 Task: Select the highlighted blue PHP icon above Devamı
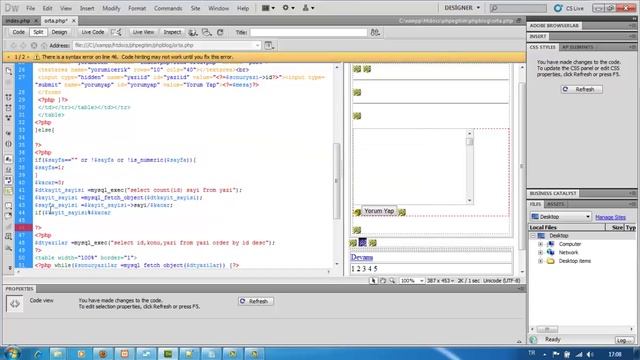[362, 242]
